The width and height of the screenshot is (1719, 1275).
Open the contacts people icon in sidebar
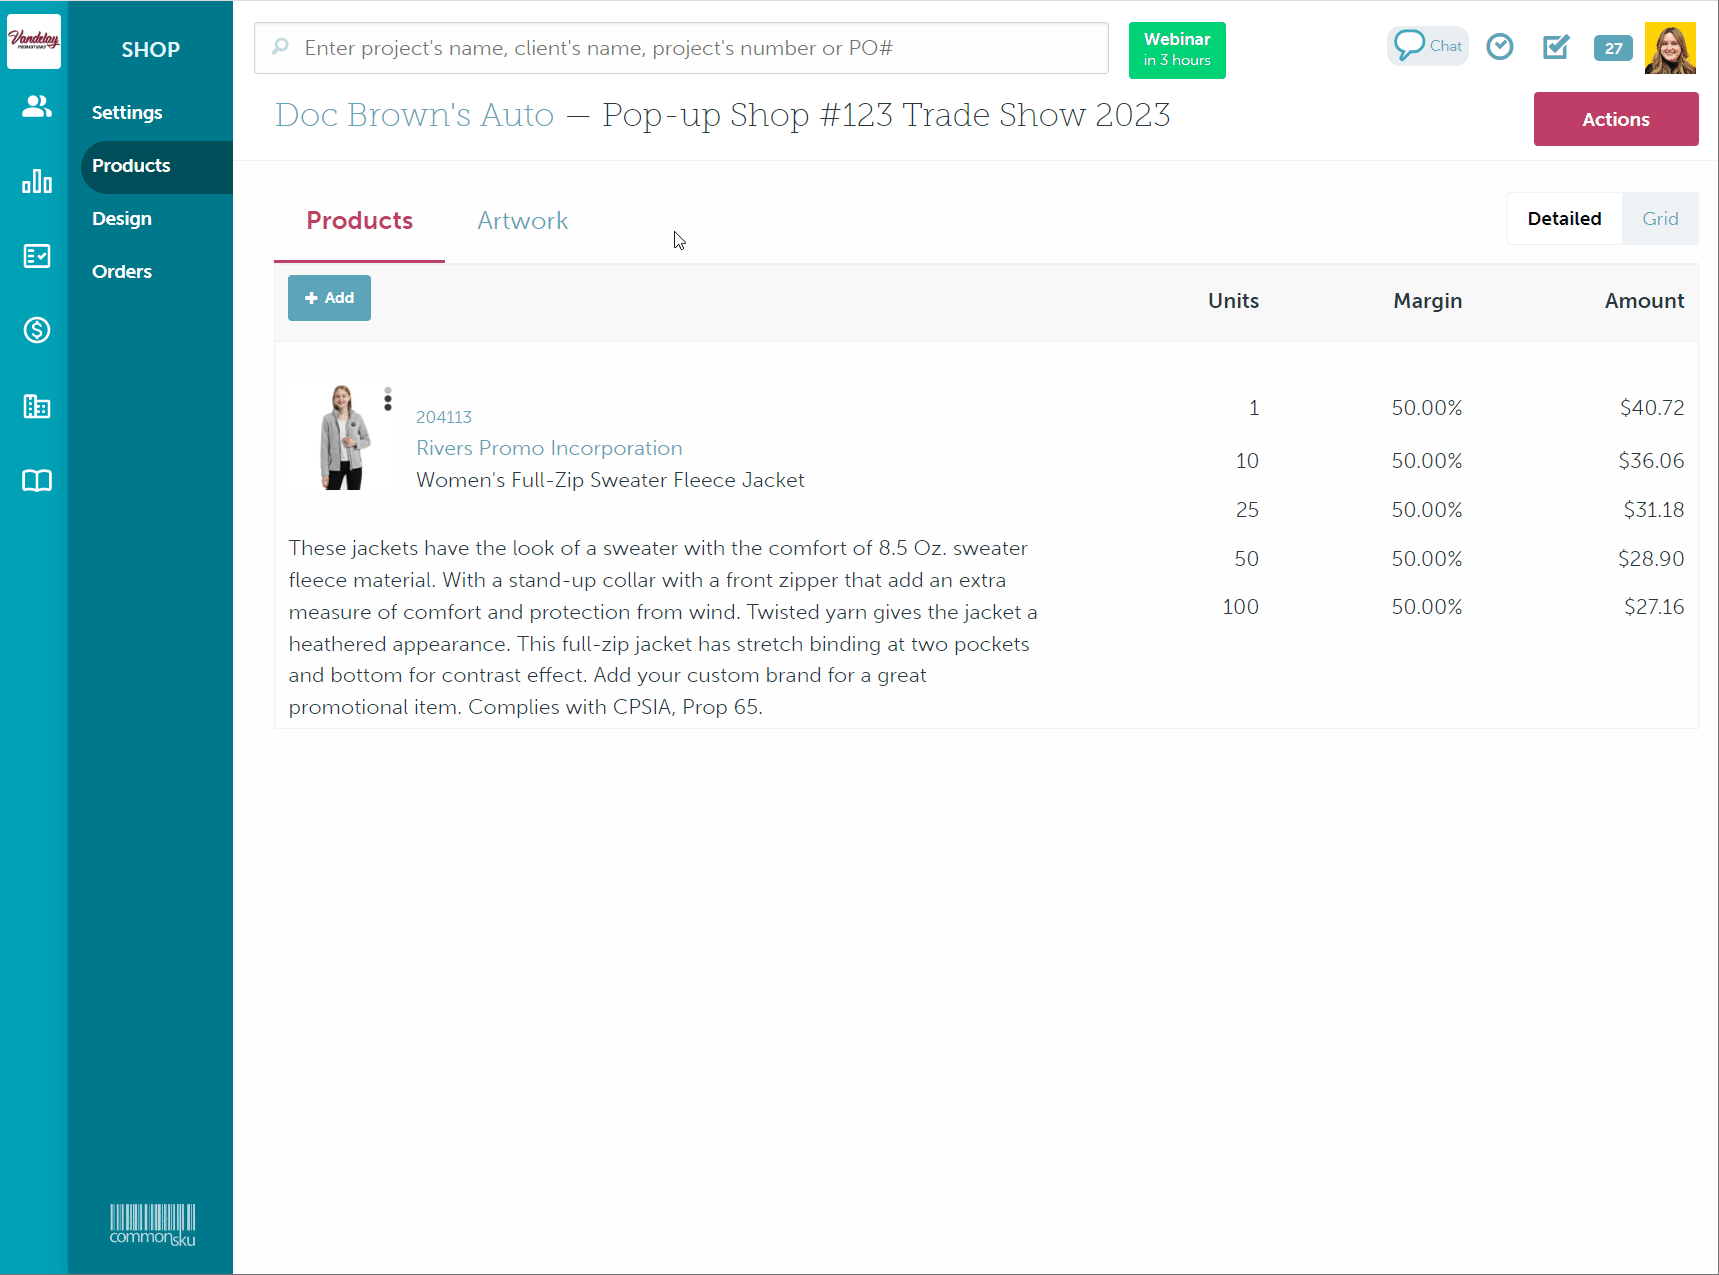click(37, 106)
